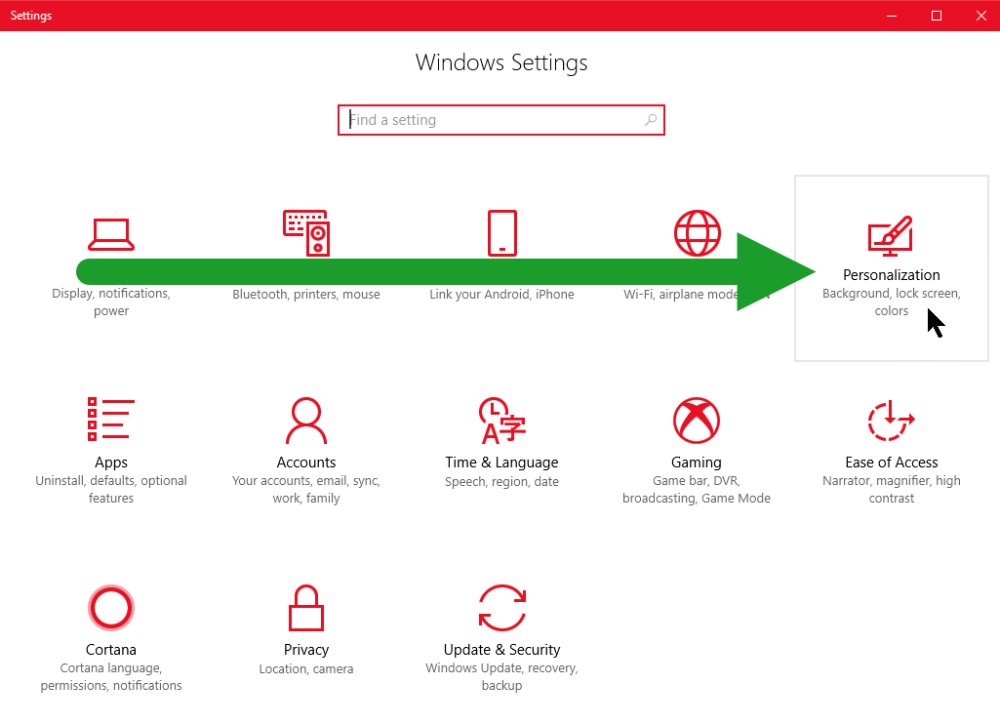Open Devices via keyboard and speaker icon
Image resolution: width=1000 pixels, height=725 pixels.
306,233
